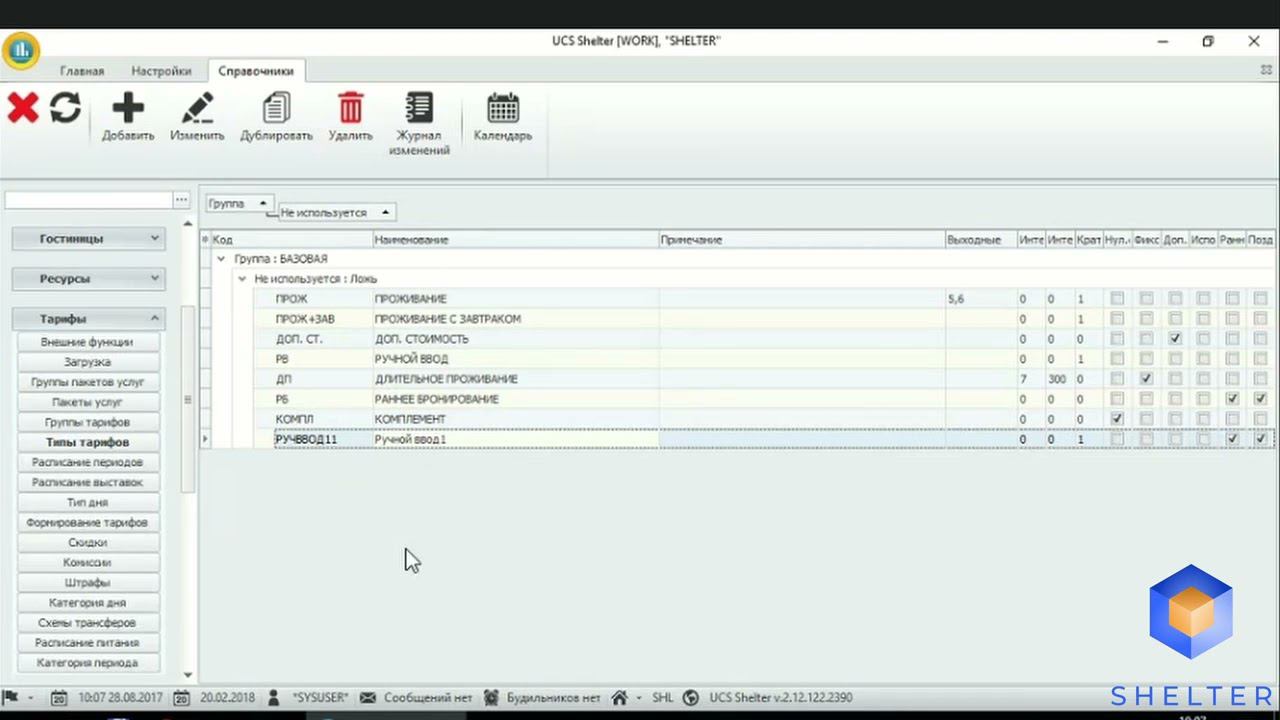Click the home icon in status bar
This screenshot has height=720, width=1280.
pyautogui.click(x=620, y=698)
